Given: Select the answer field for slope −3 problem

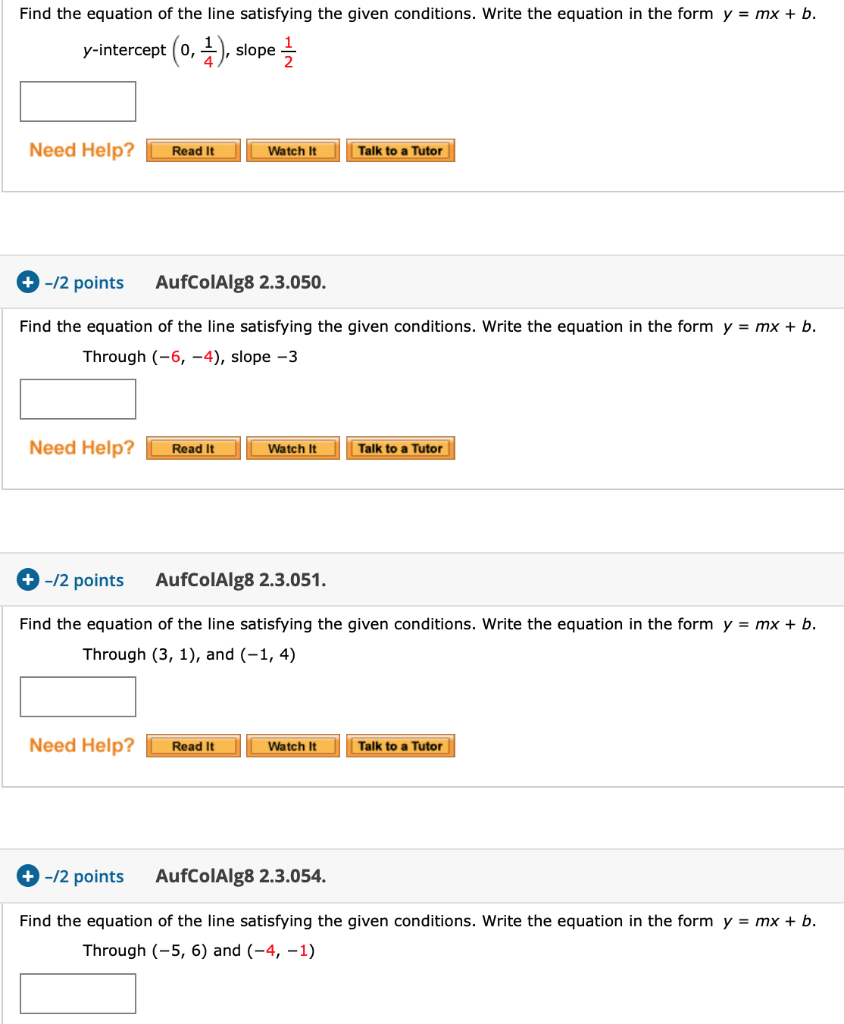Looking at the screenshot, I should pos(78,398).
